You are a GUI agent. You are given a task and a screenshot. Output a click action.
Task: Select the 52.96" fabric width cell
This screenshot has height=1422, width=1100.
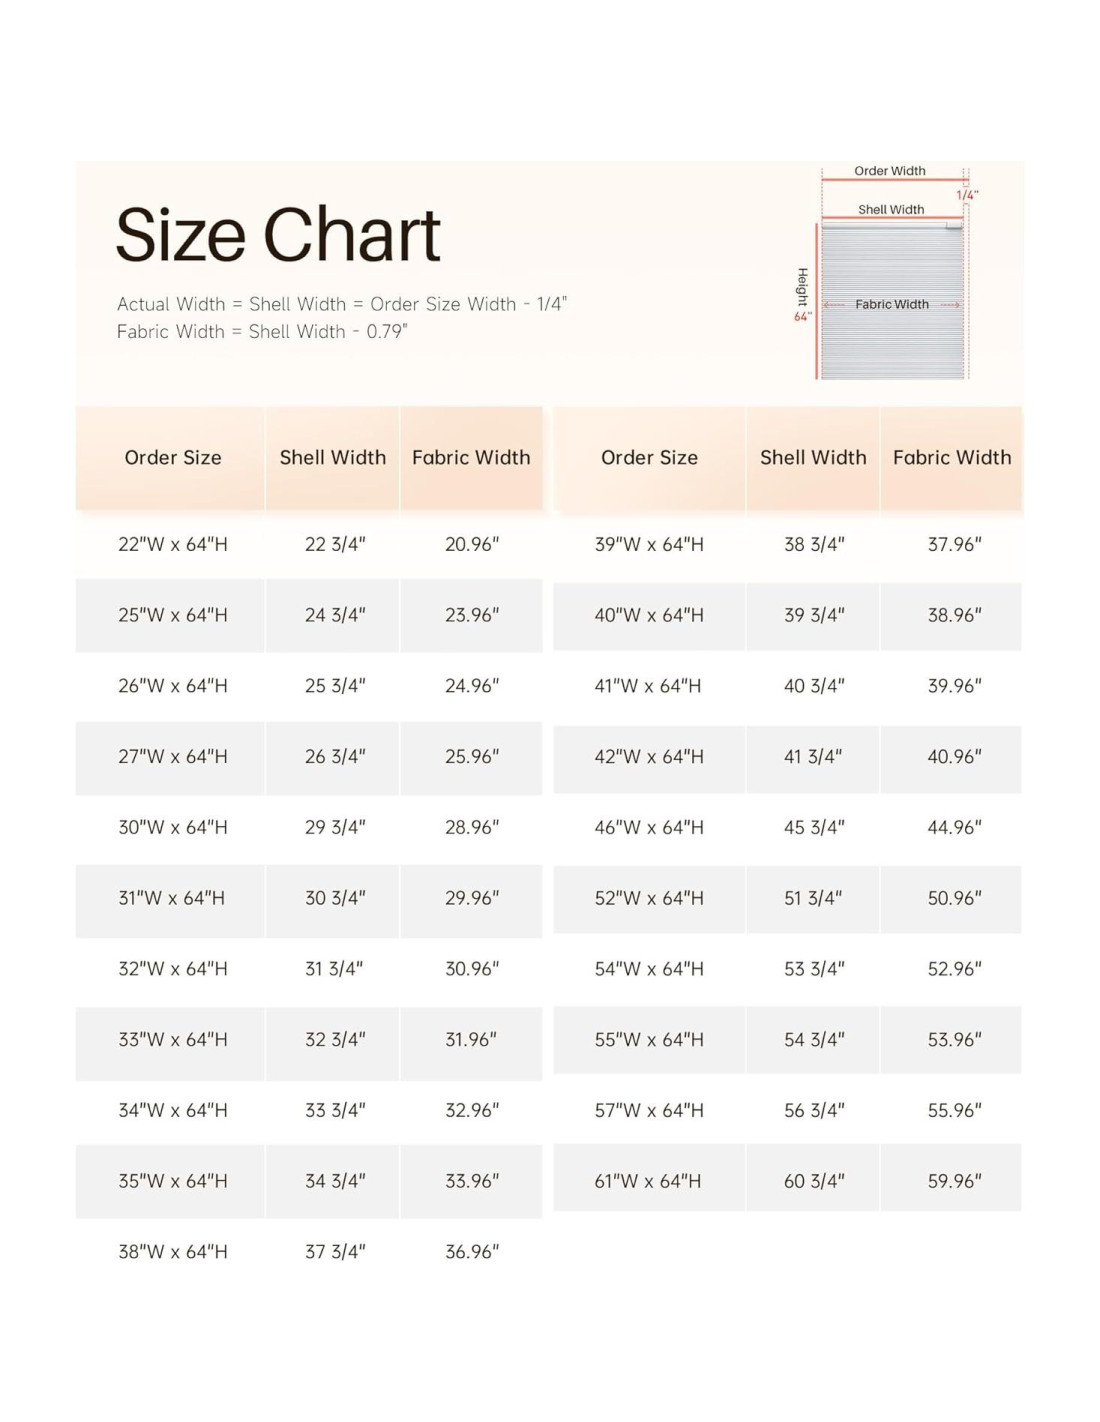tap(954, 969)
